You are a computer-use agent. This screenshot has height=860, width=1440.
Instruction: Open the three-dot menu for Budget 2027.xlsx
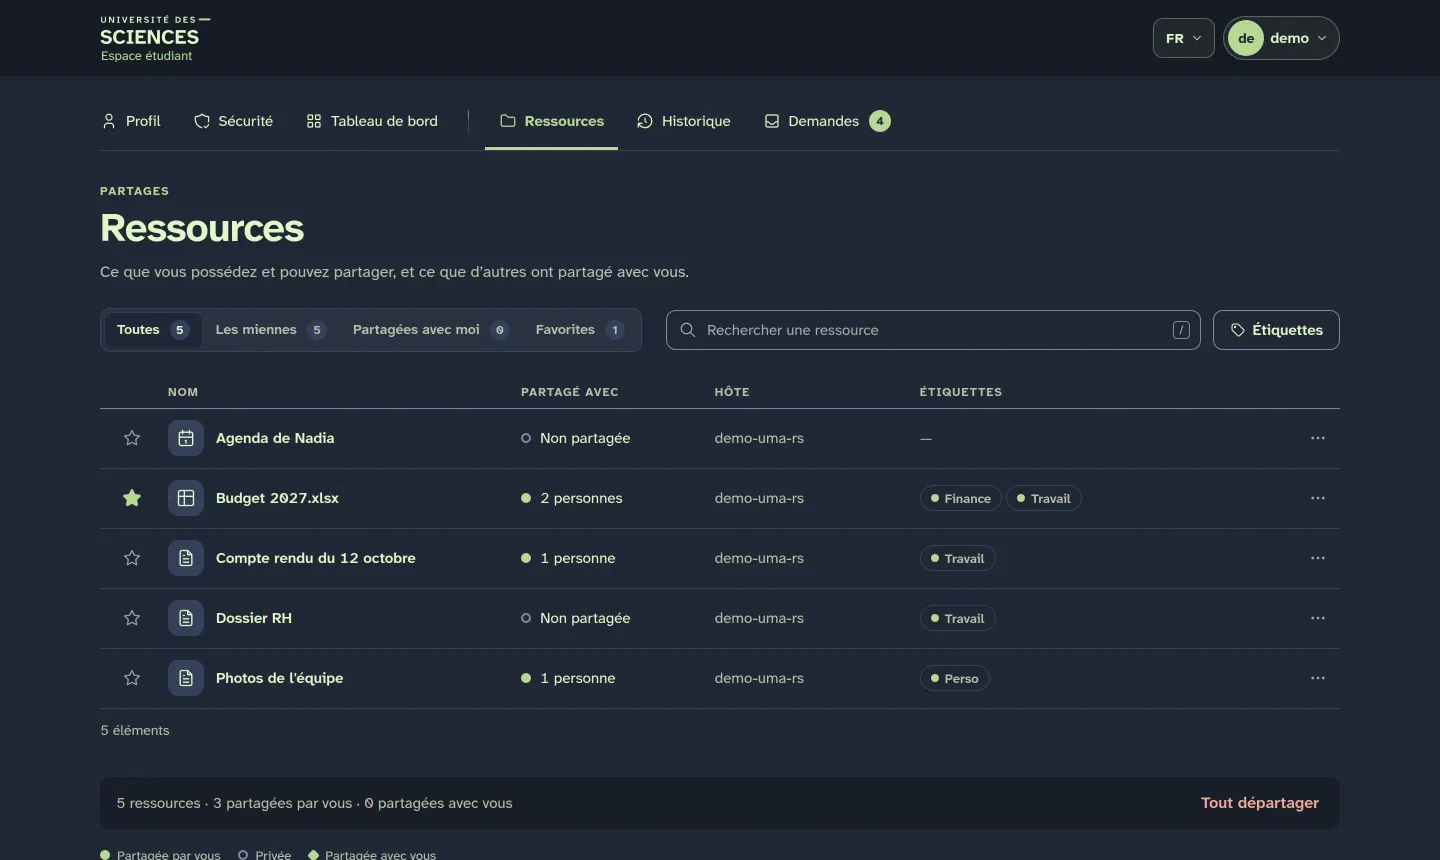coord(1318,498)
